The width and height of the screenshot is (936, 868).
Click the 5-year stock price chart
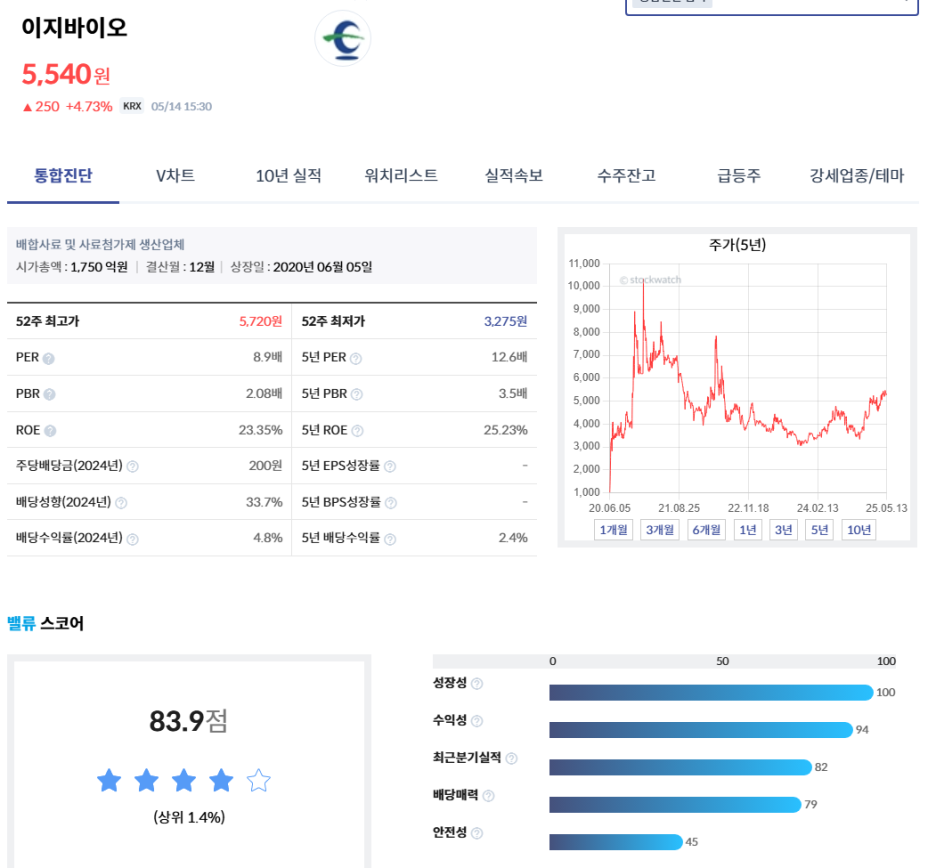(x=747, y=377)
